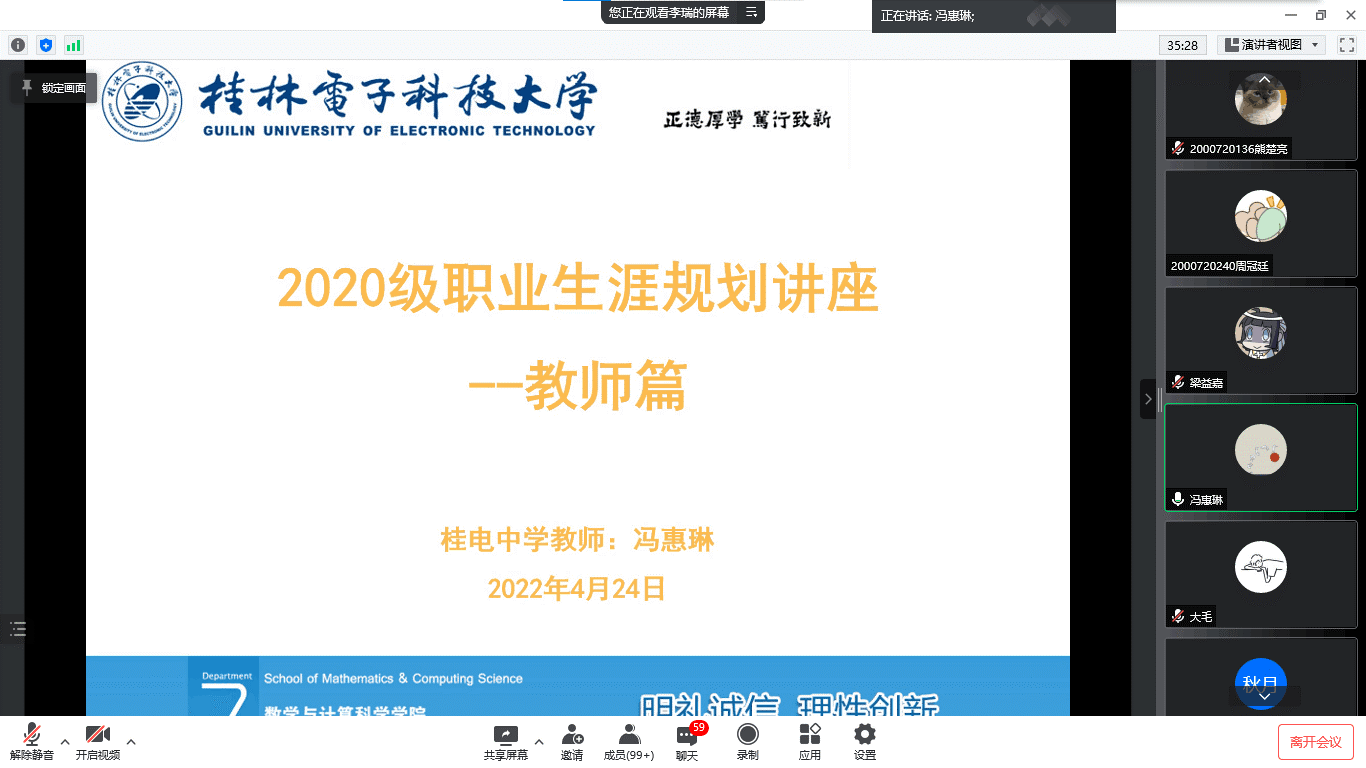Open the Members (成员) list
Screen dimensions: 1366x768
tap(629, 741)
